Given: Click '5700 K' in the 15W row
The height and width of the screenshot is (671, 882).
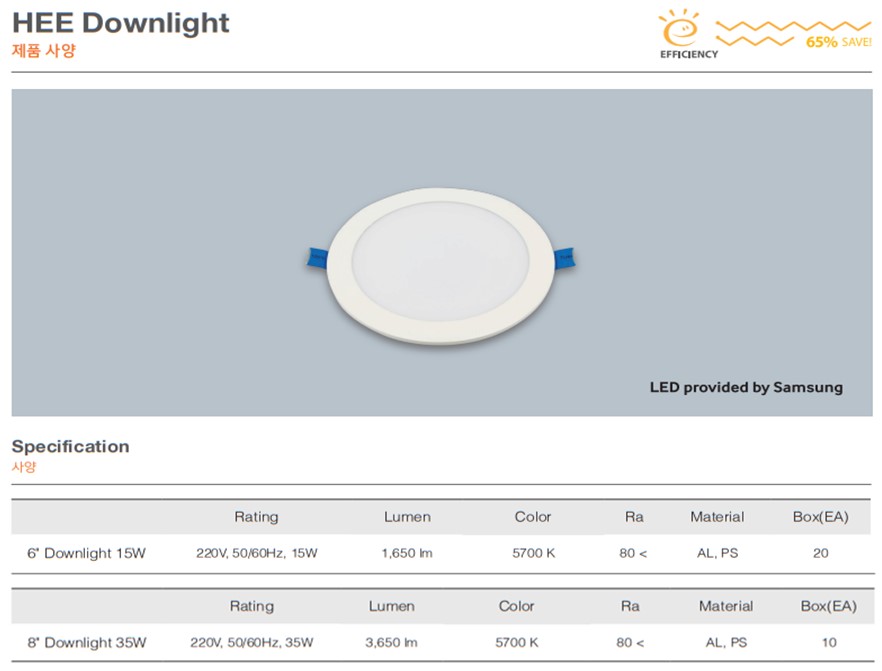Looking at the screenshot, I should (533, 553).
